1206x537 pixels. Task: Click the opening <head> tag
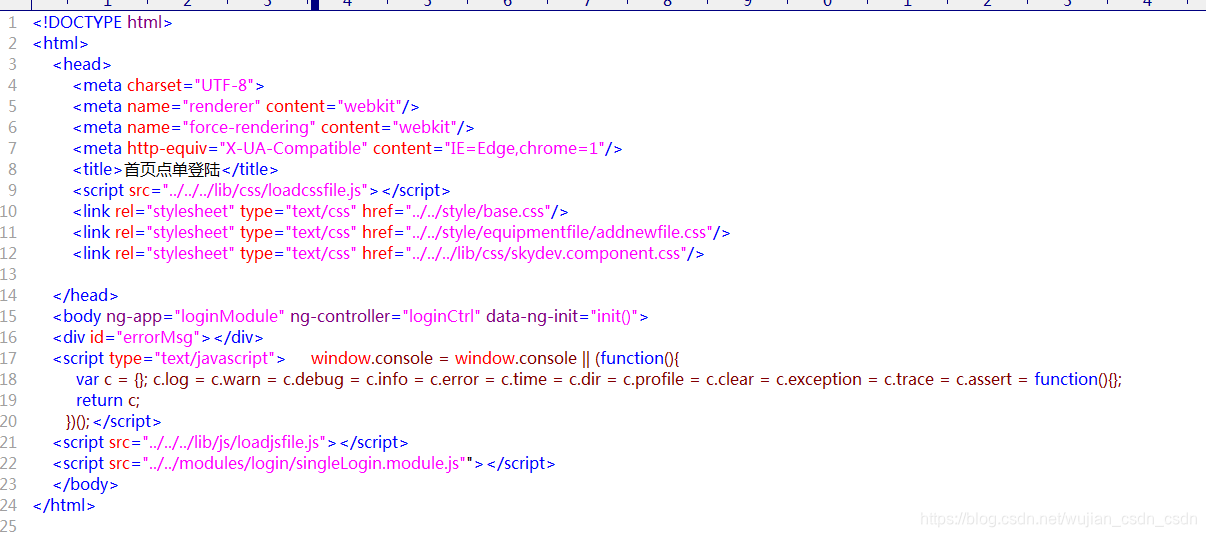[82, 64]
